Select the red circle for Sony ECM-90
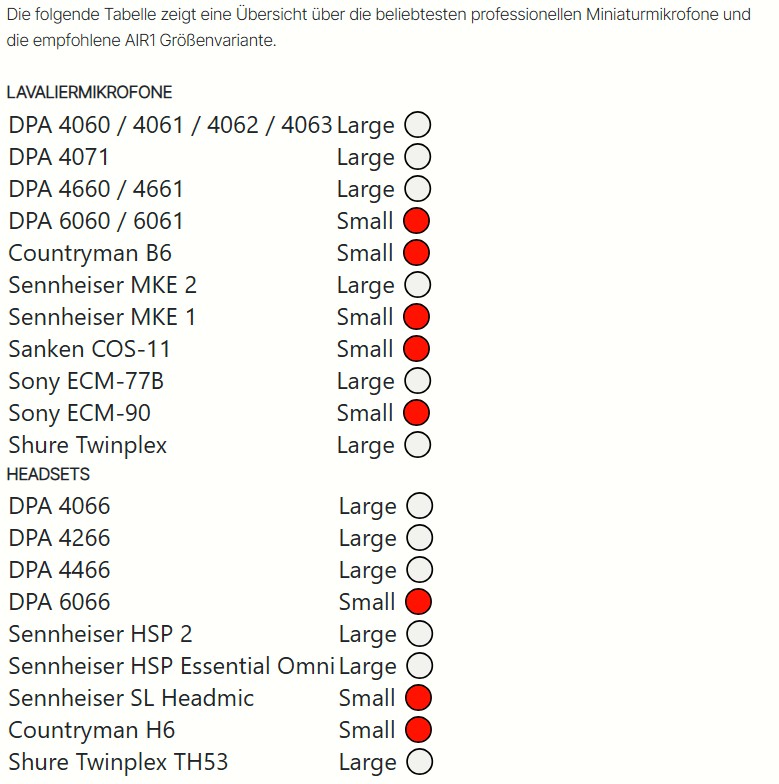779x784 pixels. (416, 413)
